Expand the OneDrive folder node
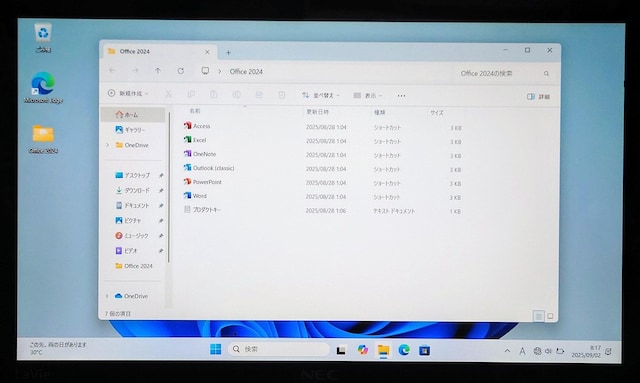 (x=108, y=145)
